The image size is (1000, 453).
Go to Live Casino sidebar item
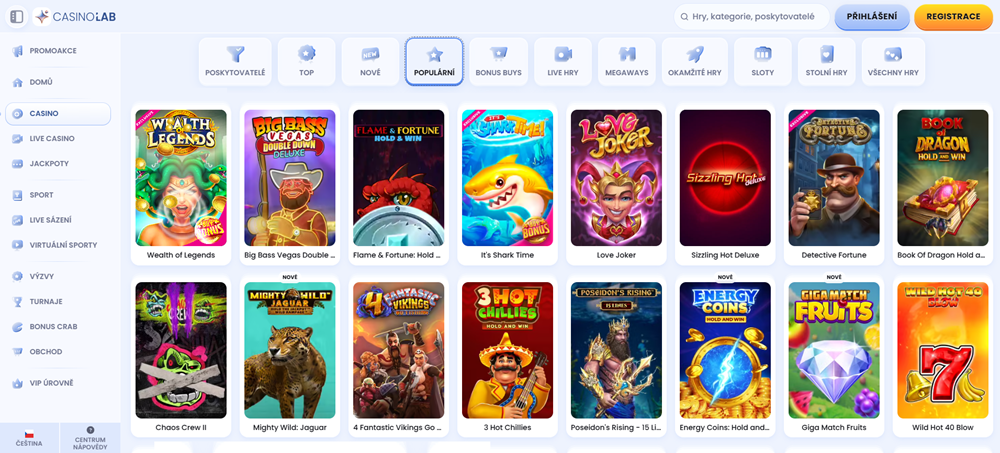(52, 139)
